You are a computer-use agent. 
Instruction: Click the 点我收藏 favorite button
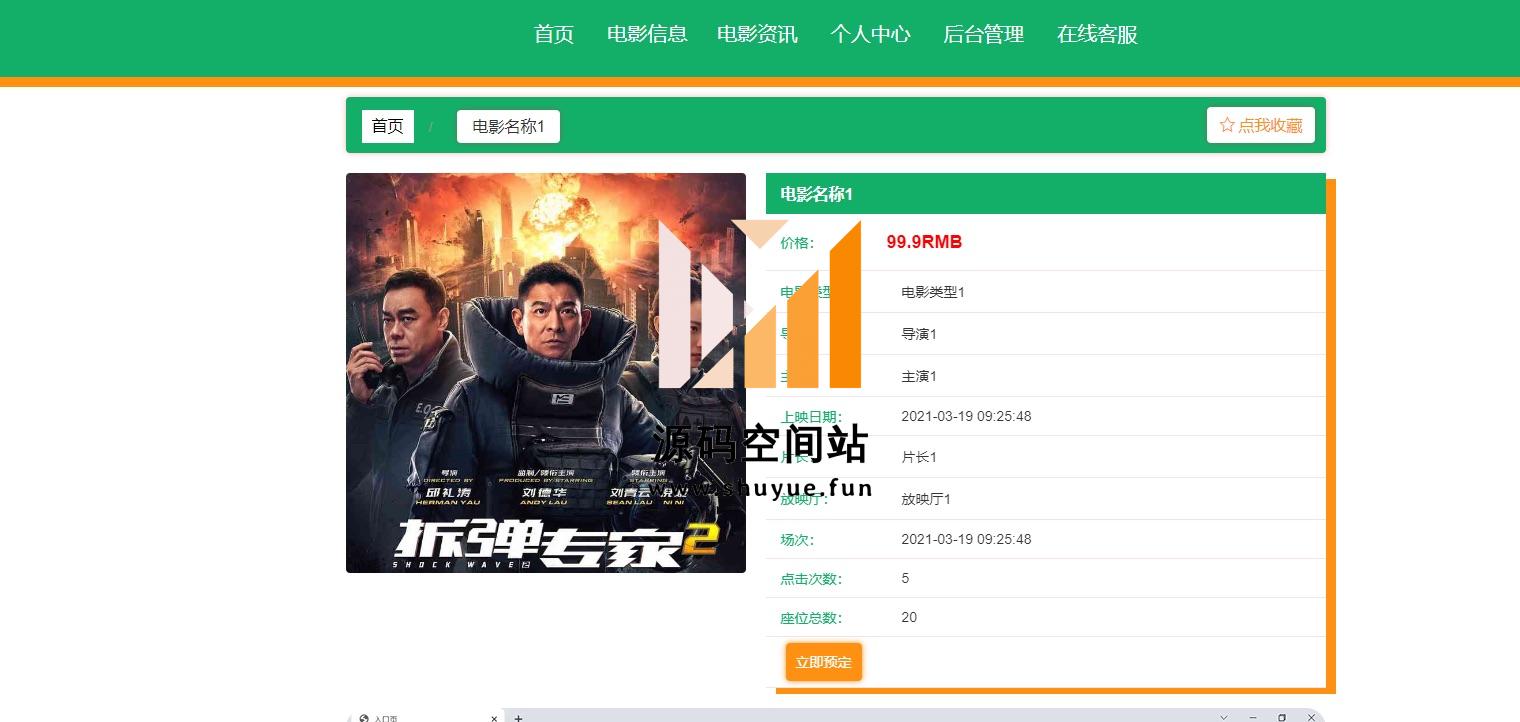point(1260,125)
